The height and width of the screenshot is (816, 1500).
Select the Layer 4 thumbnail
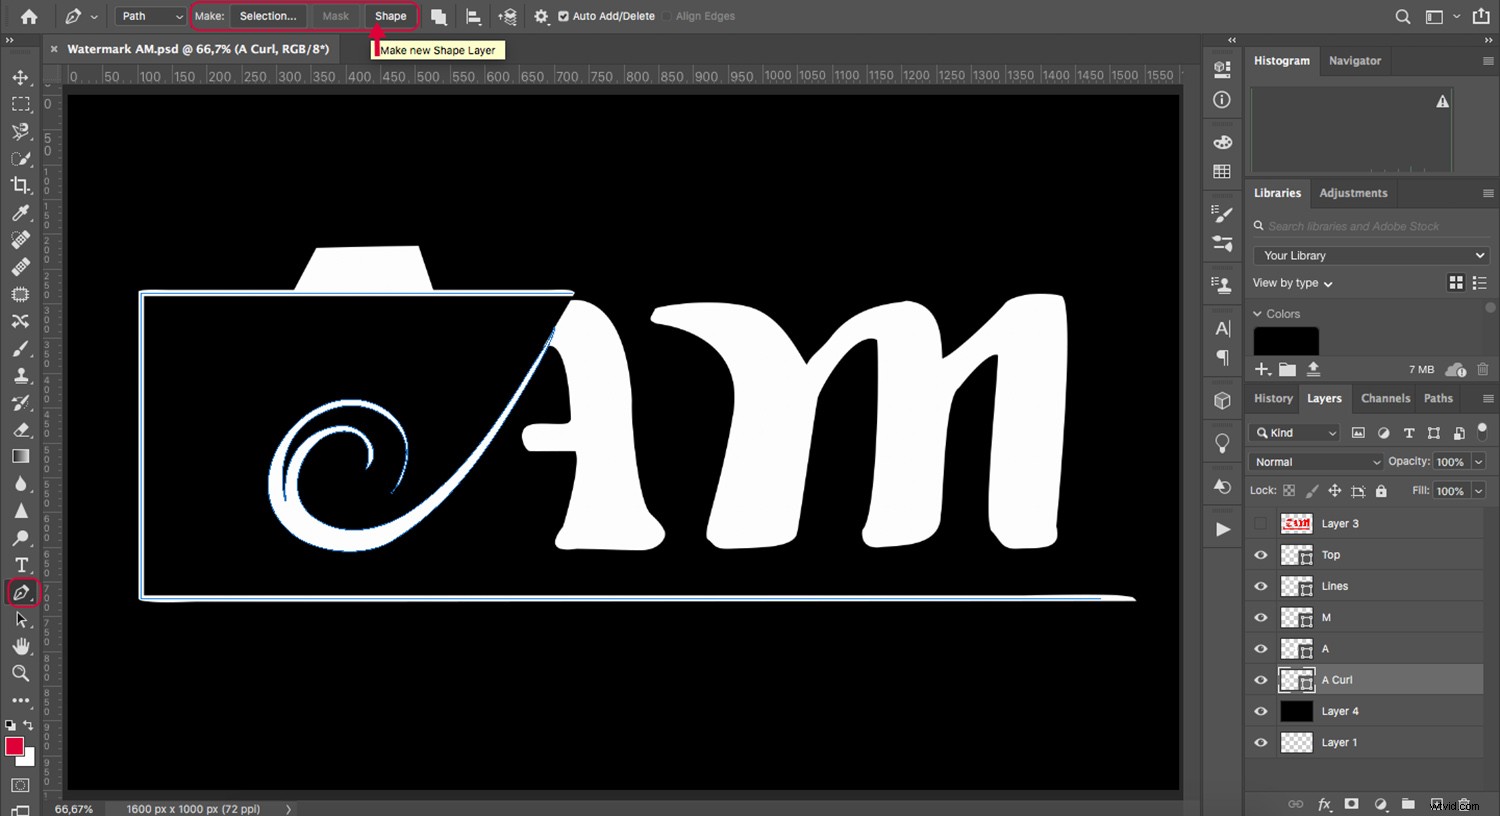point(1296,711)
